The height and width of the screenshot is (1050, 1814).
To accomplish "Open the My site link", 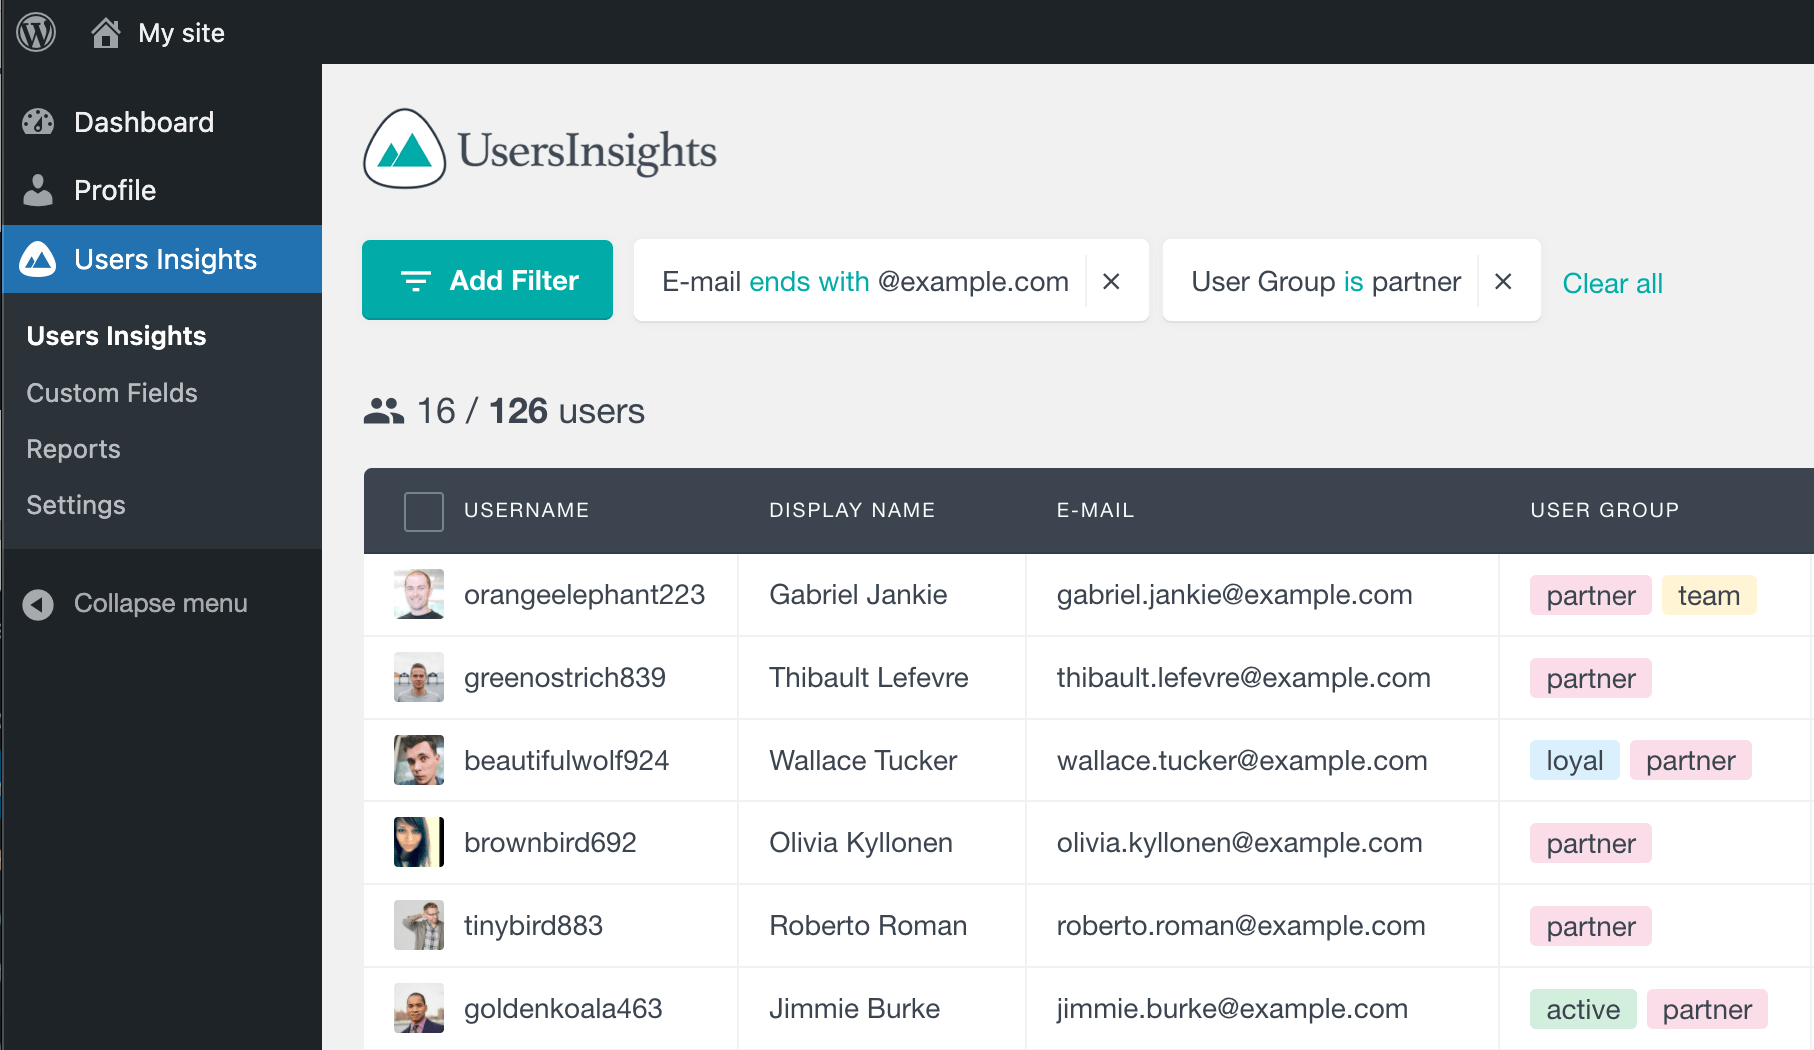I will (x=181, y=33).
